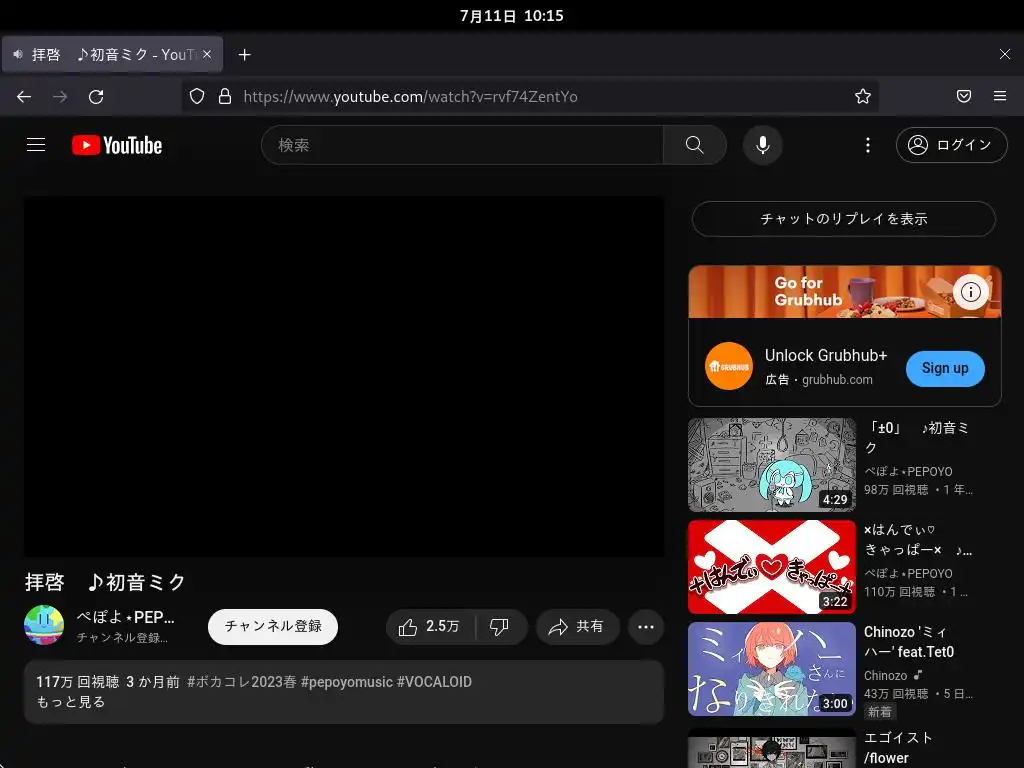Open 「±0」 ♪初音ミク video title
Viewport: 1024px width, 768px height.
click(917, 438)
